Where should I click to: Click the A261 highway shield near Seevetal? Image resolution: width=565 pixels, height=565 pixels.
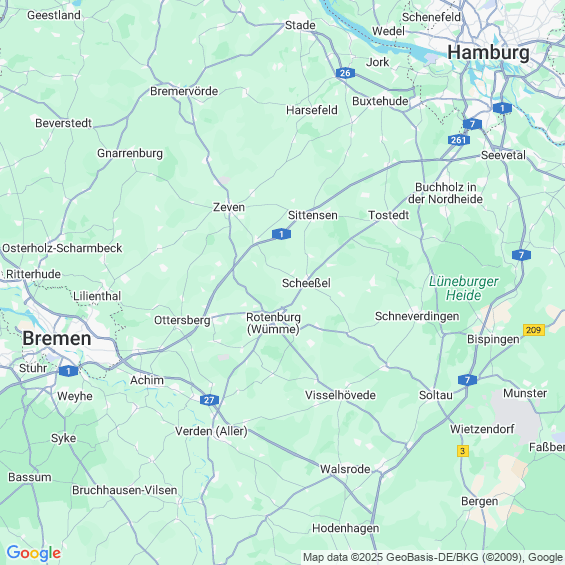[459, 140]
